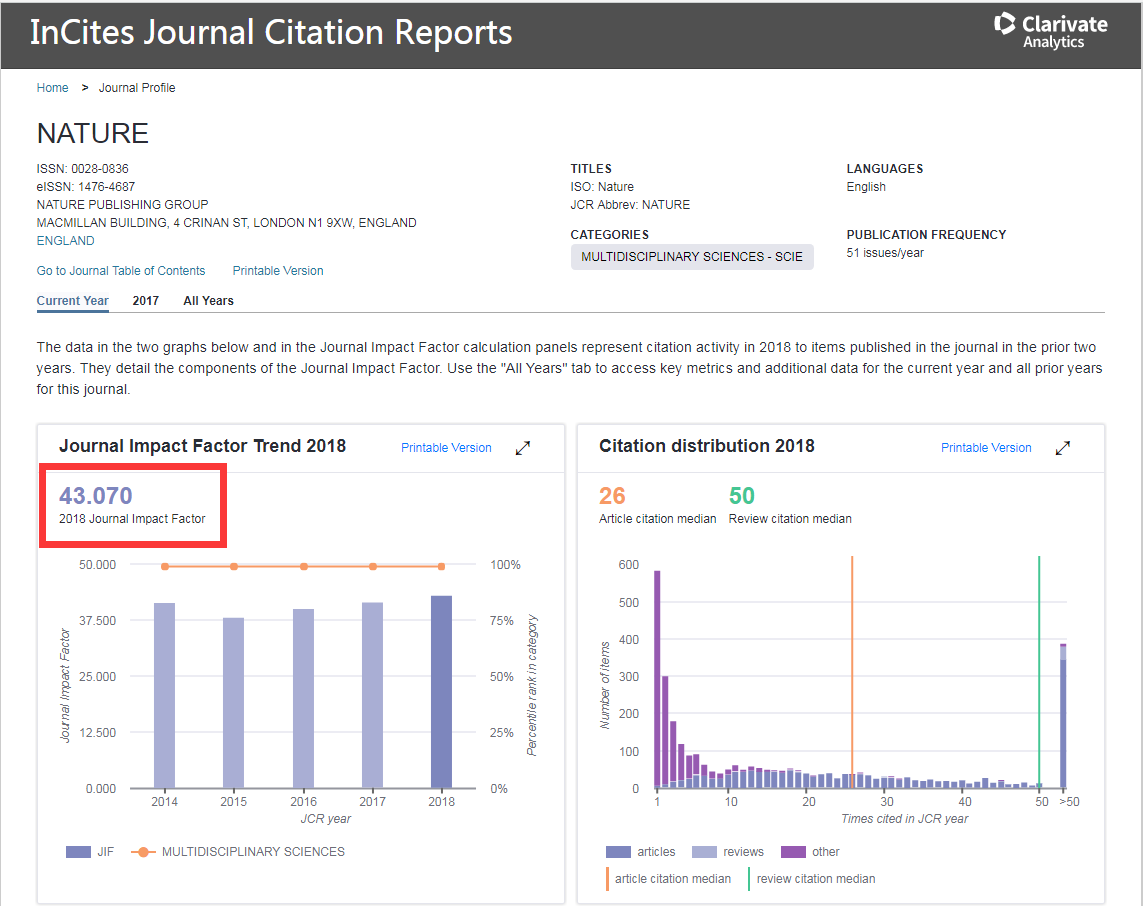Click the MULTIDISCIPLINARY SCIENCES - SCIE category tag
The width and height of the screenshot is (1143, 906).
pyautogui.click(x=692, y=257)
